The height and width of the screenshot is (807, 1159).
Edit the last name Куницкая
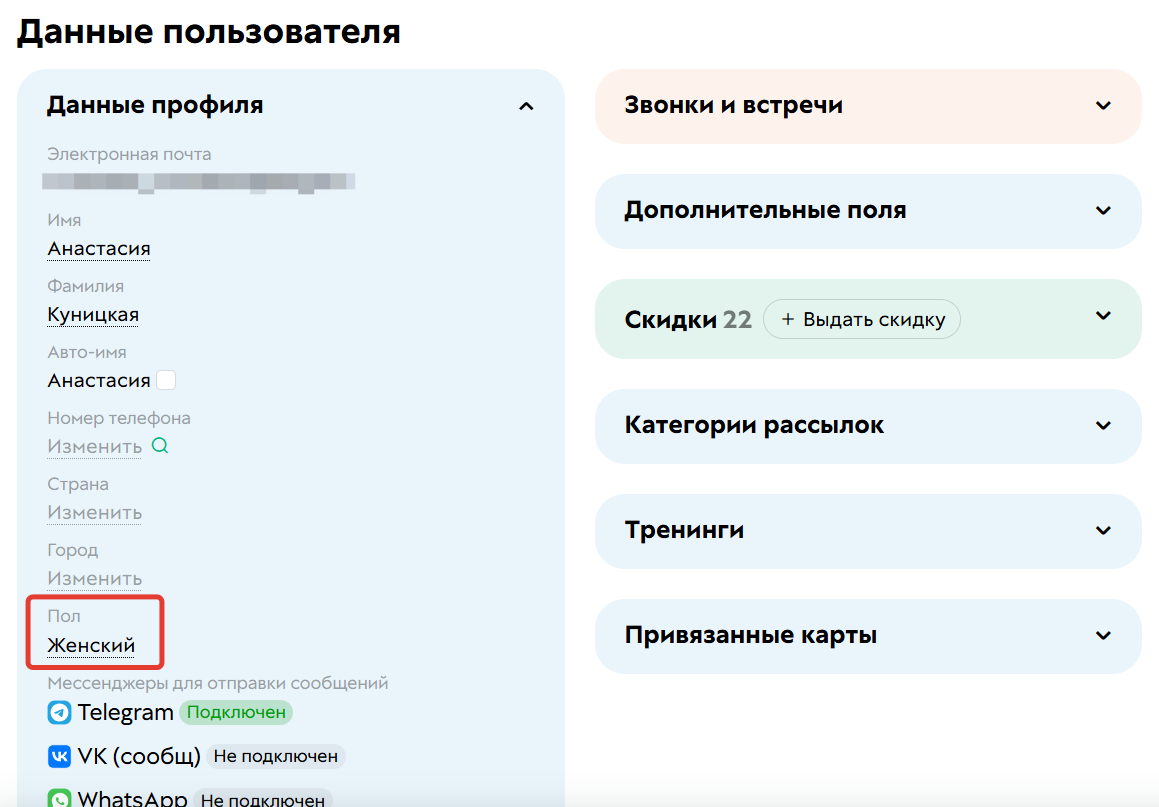[x=92, y=313]
